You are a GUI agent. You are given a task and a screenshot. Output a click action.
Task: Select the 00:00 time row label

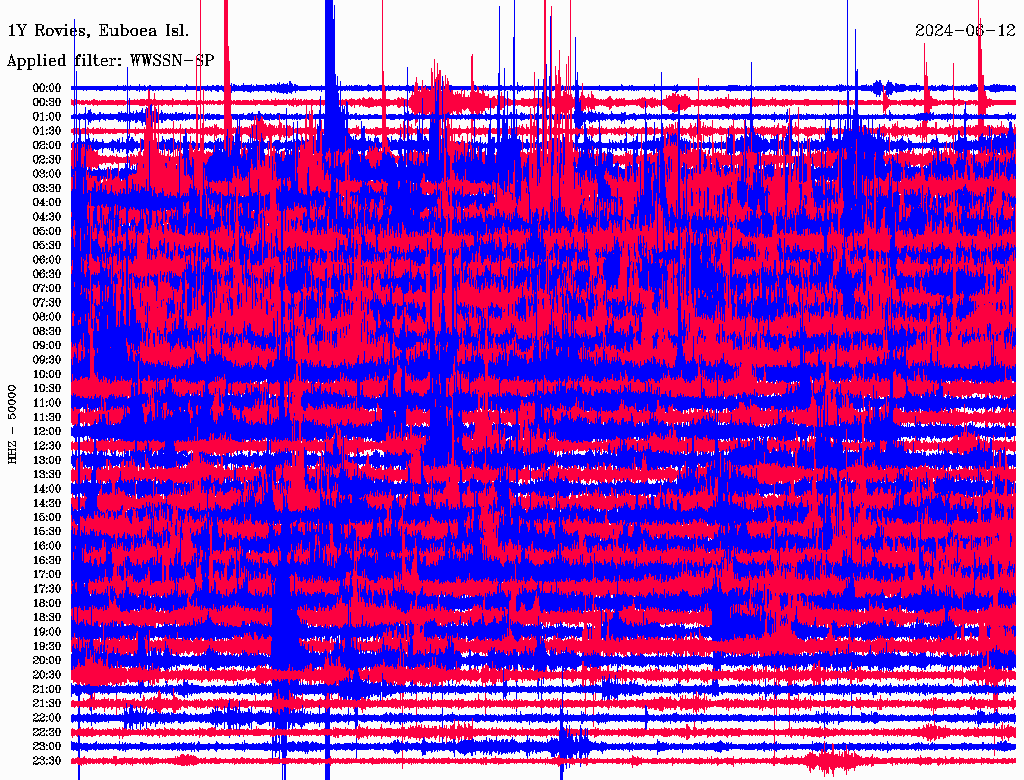click(47, 88)
